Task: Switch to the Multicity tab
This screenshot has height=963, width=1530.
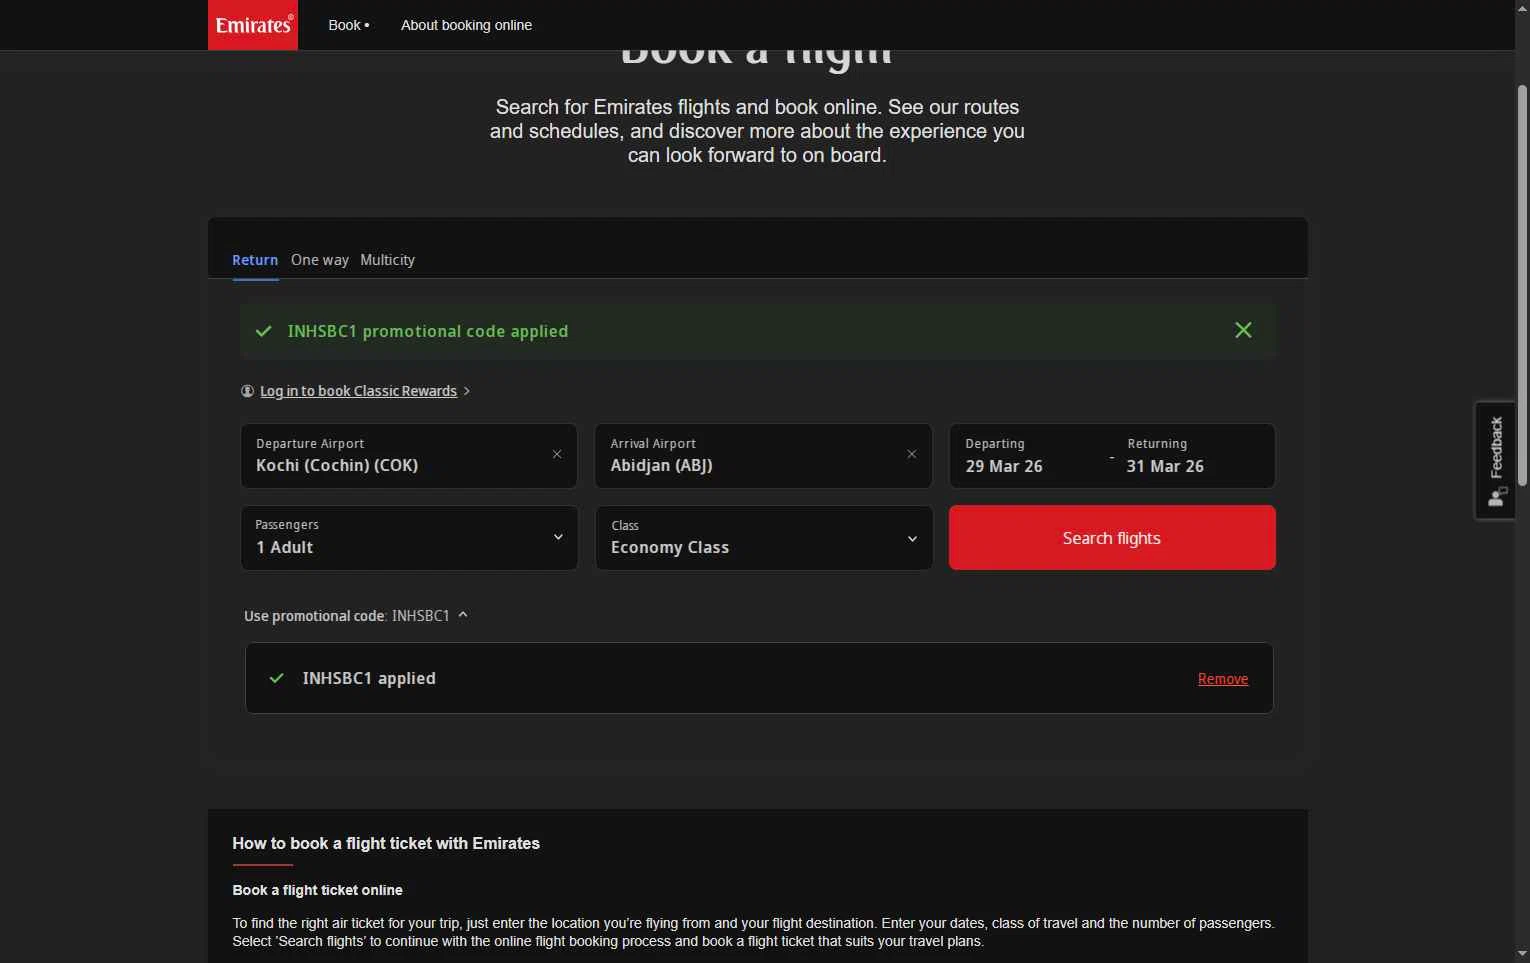Action: point(387,260)
